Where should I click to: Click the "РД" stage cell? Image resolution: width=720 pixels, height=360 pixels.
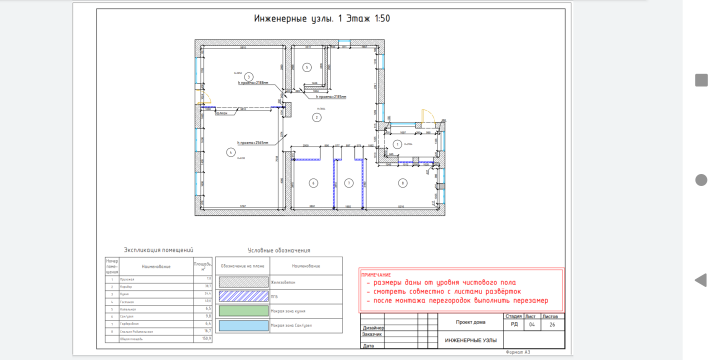514,325
